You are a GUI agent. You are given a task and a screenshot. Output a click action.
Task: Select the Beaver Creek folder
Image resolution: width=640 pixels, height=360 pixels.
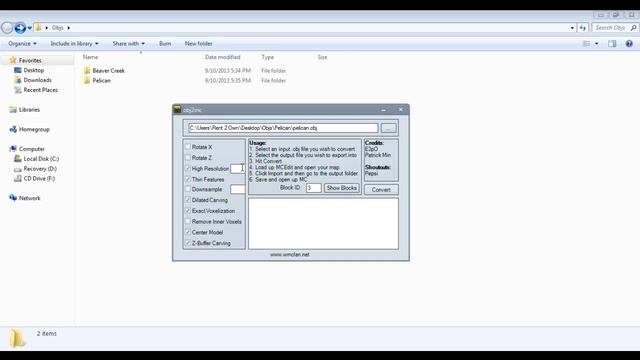point(108,71)
